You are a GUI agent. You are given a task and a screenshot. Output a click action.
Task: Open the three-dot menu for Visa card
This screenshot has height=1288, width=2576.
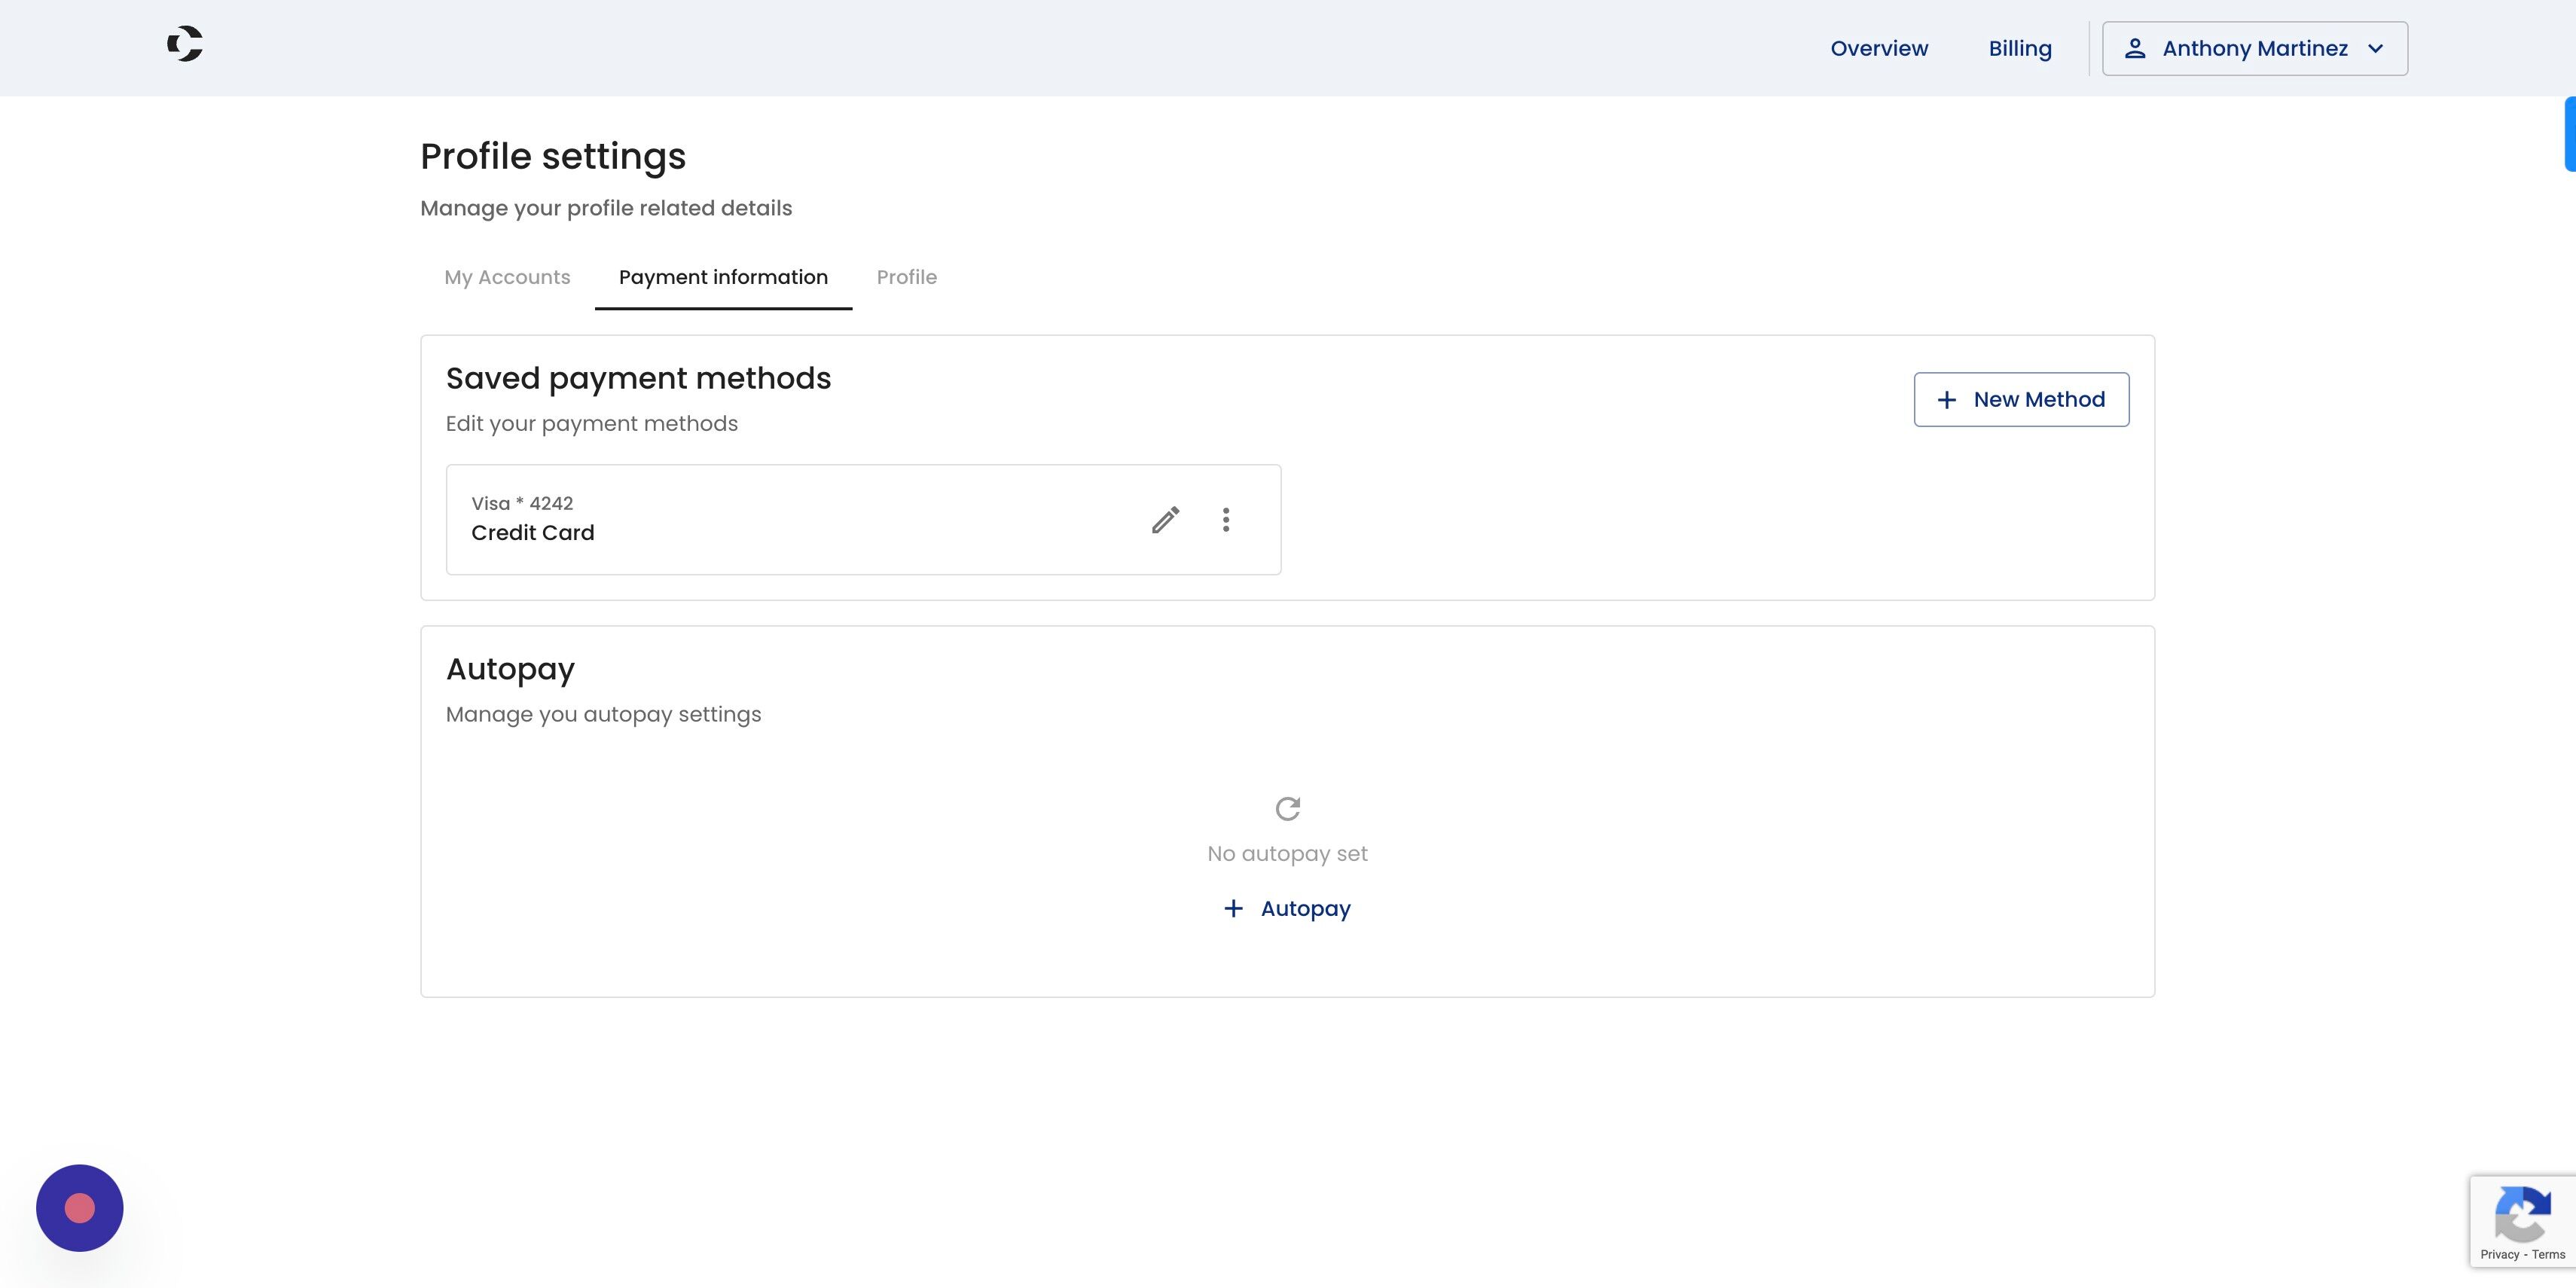tap(1226, 520)
